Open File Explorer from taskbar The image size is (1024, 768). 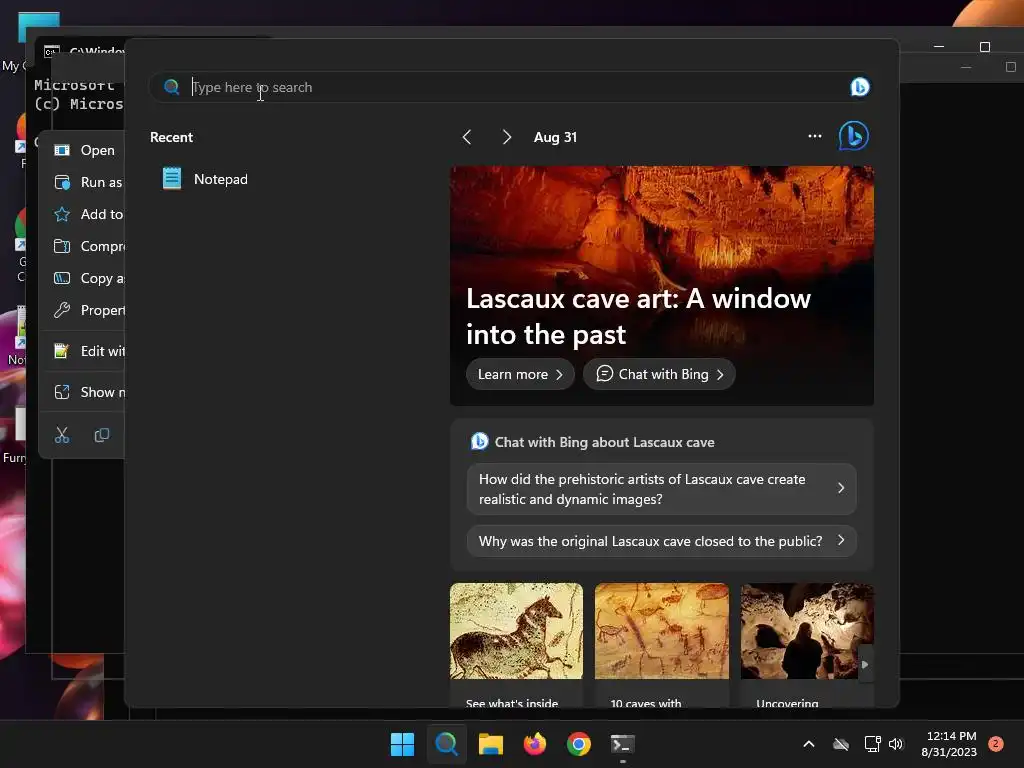pos(490,744)
